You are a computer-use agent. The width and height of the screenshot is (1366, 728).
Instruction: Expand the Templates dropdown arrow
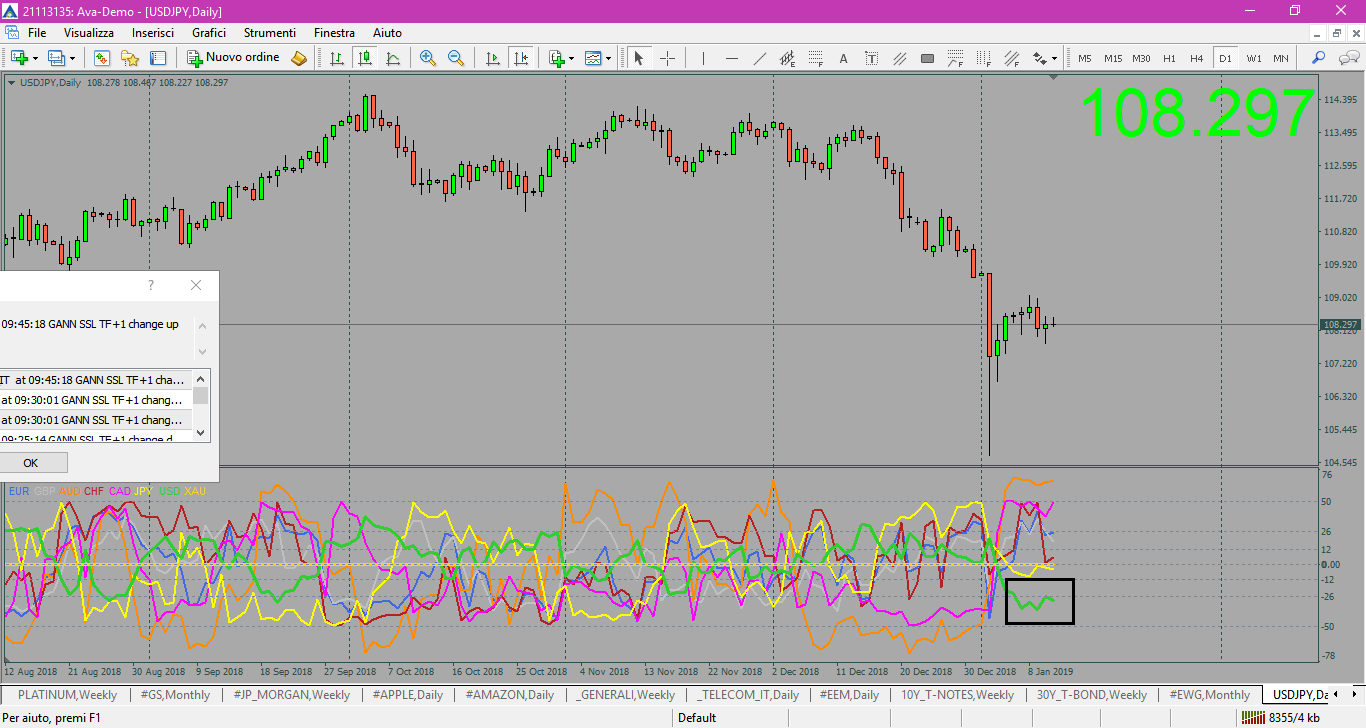(x=608, y=58)
